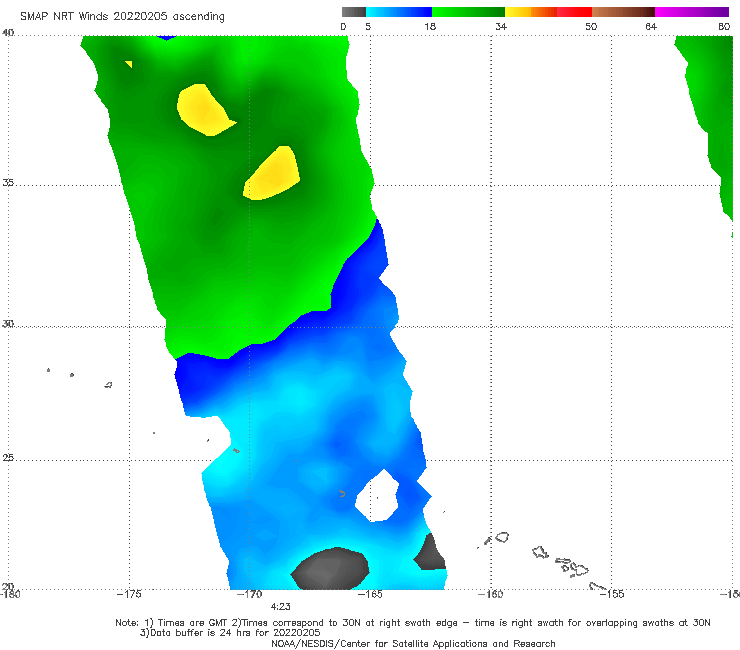
Task: Click the swath time stamp '4:23'
Action: (x=280, y=607)
